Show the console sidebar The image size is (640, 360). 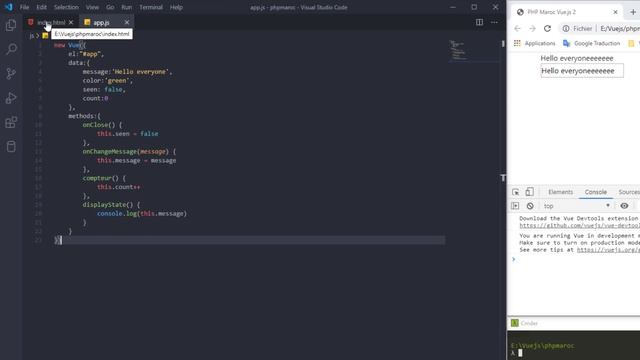pyautogui.click(x=515, y=206)
